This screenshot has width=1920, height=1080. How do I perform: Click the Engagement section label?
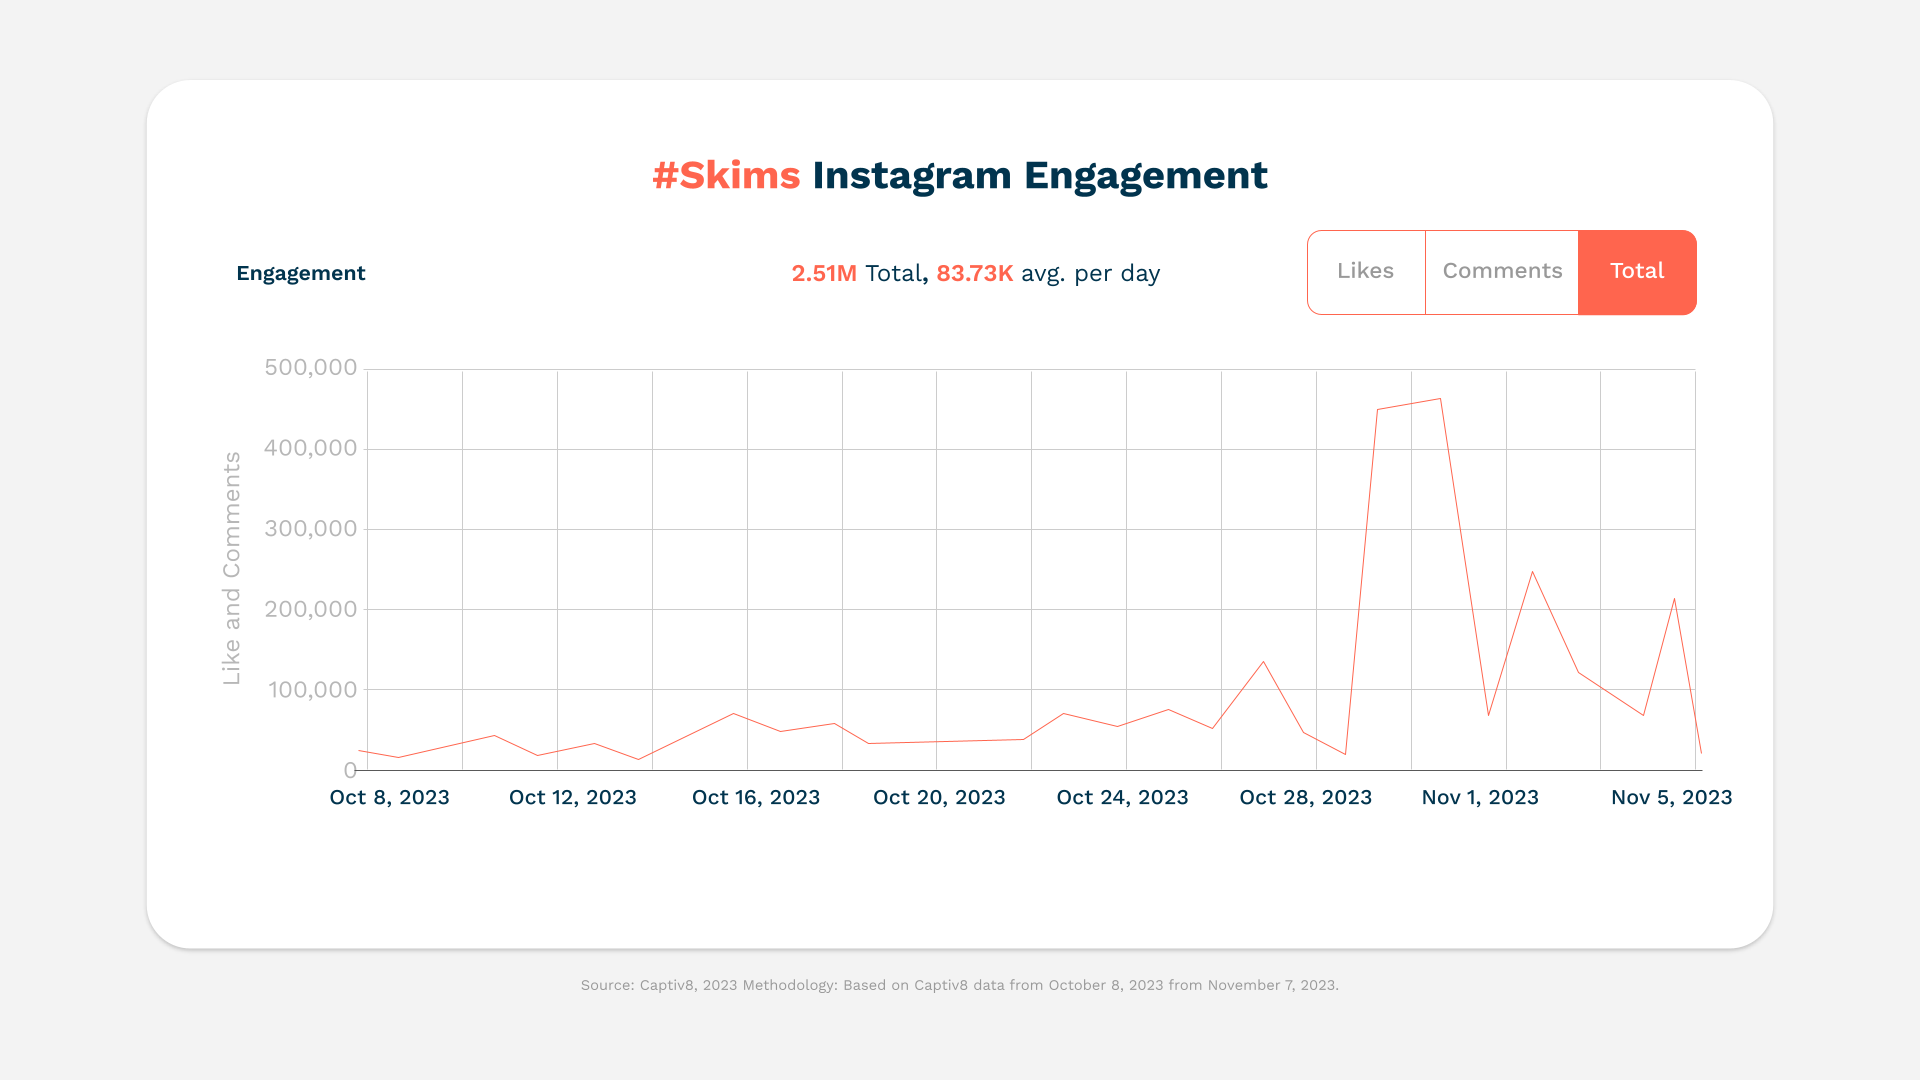click(300, 272)
